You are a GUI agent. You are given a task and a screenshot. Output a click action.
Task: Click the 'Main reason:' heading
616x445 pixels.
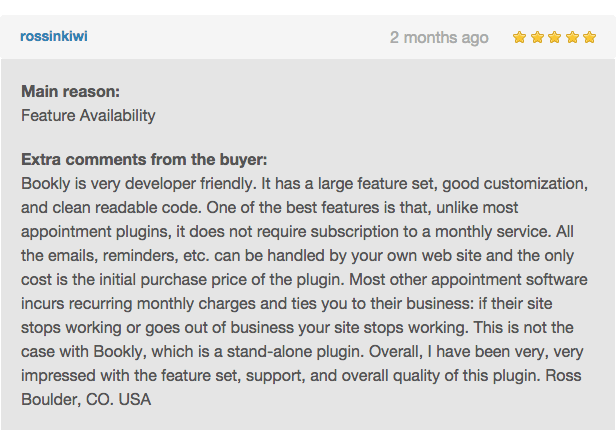click(71, 92)
